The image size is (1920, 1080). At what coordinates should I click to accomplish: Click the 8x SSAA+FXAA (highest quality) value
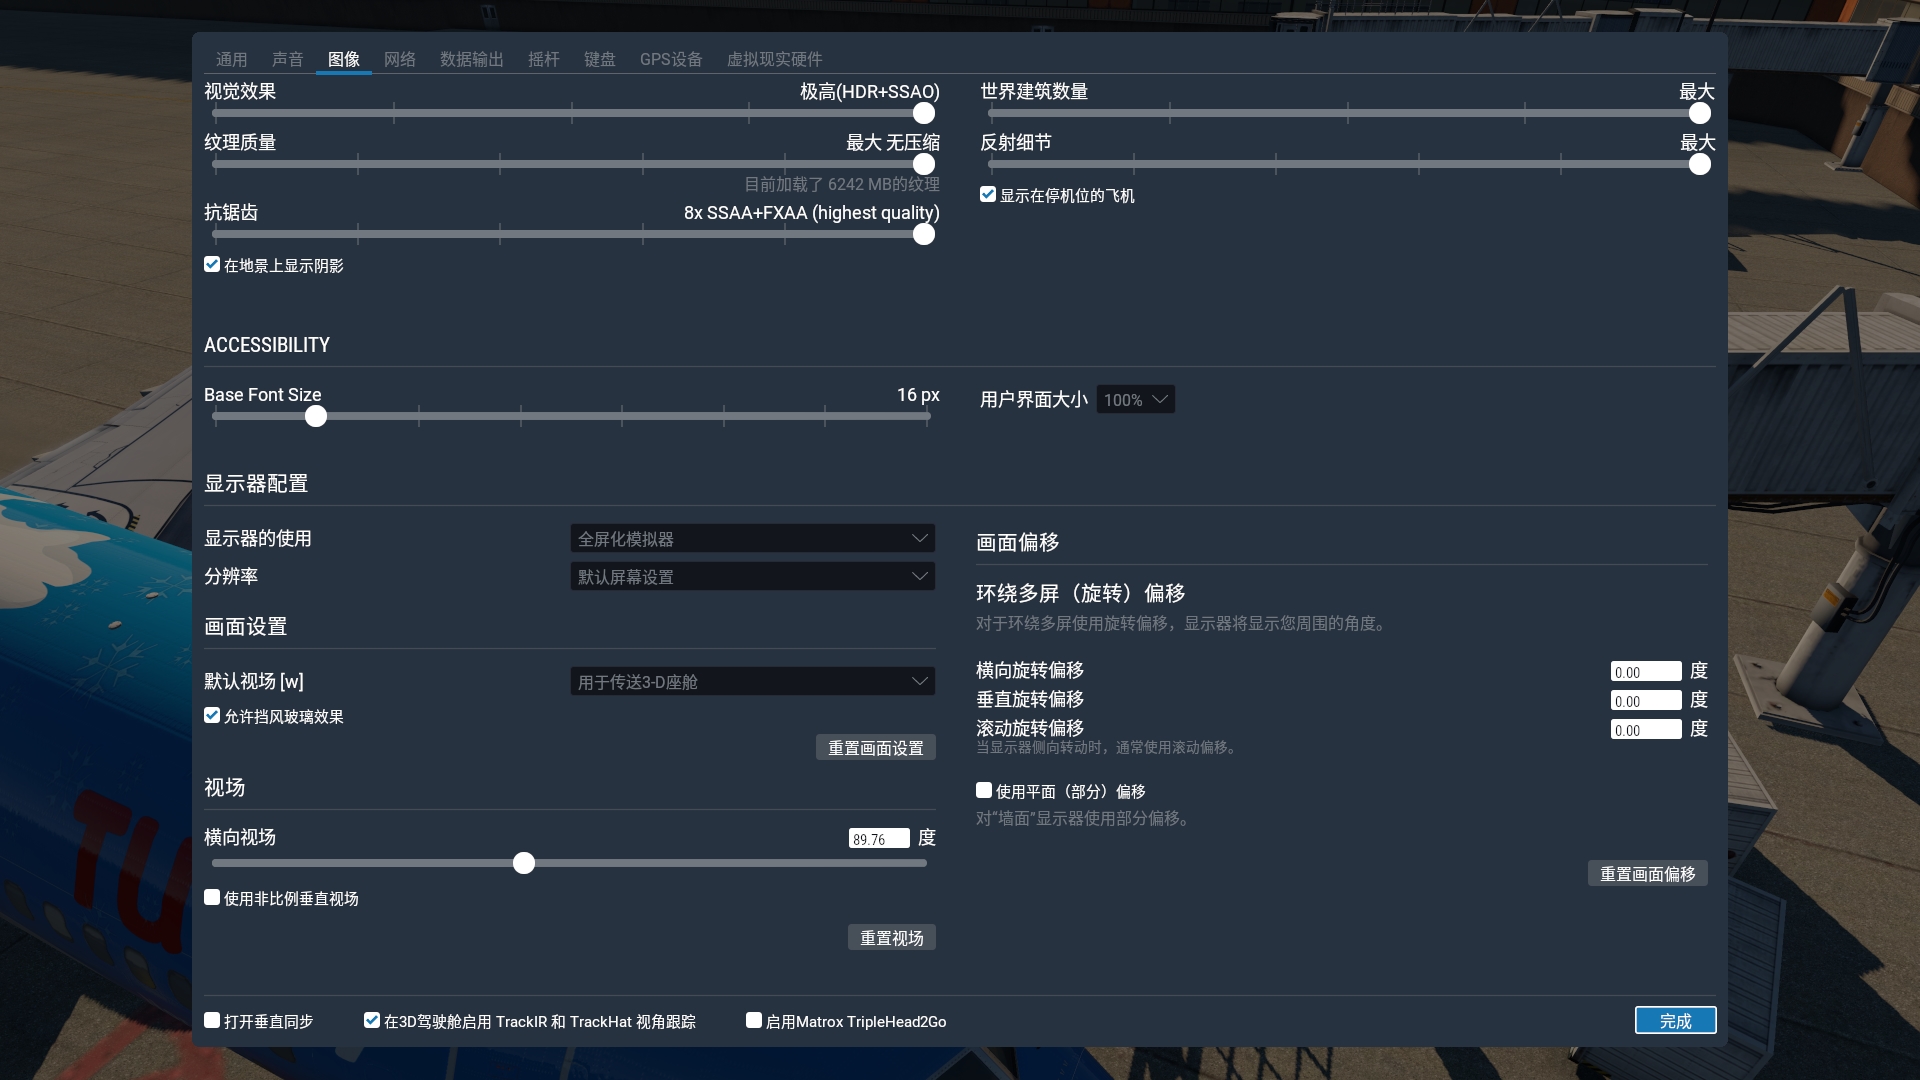point(812,213)
